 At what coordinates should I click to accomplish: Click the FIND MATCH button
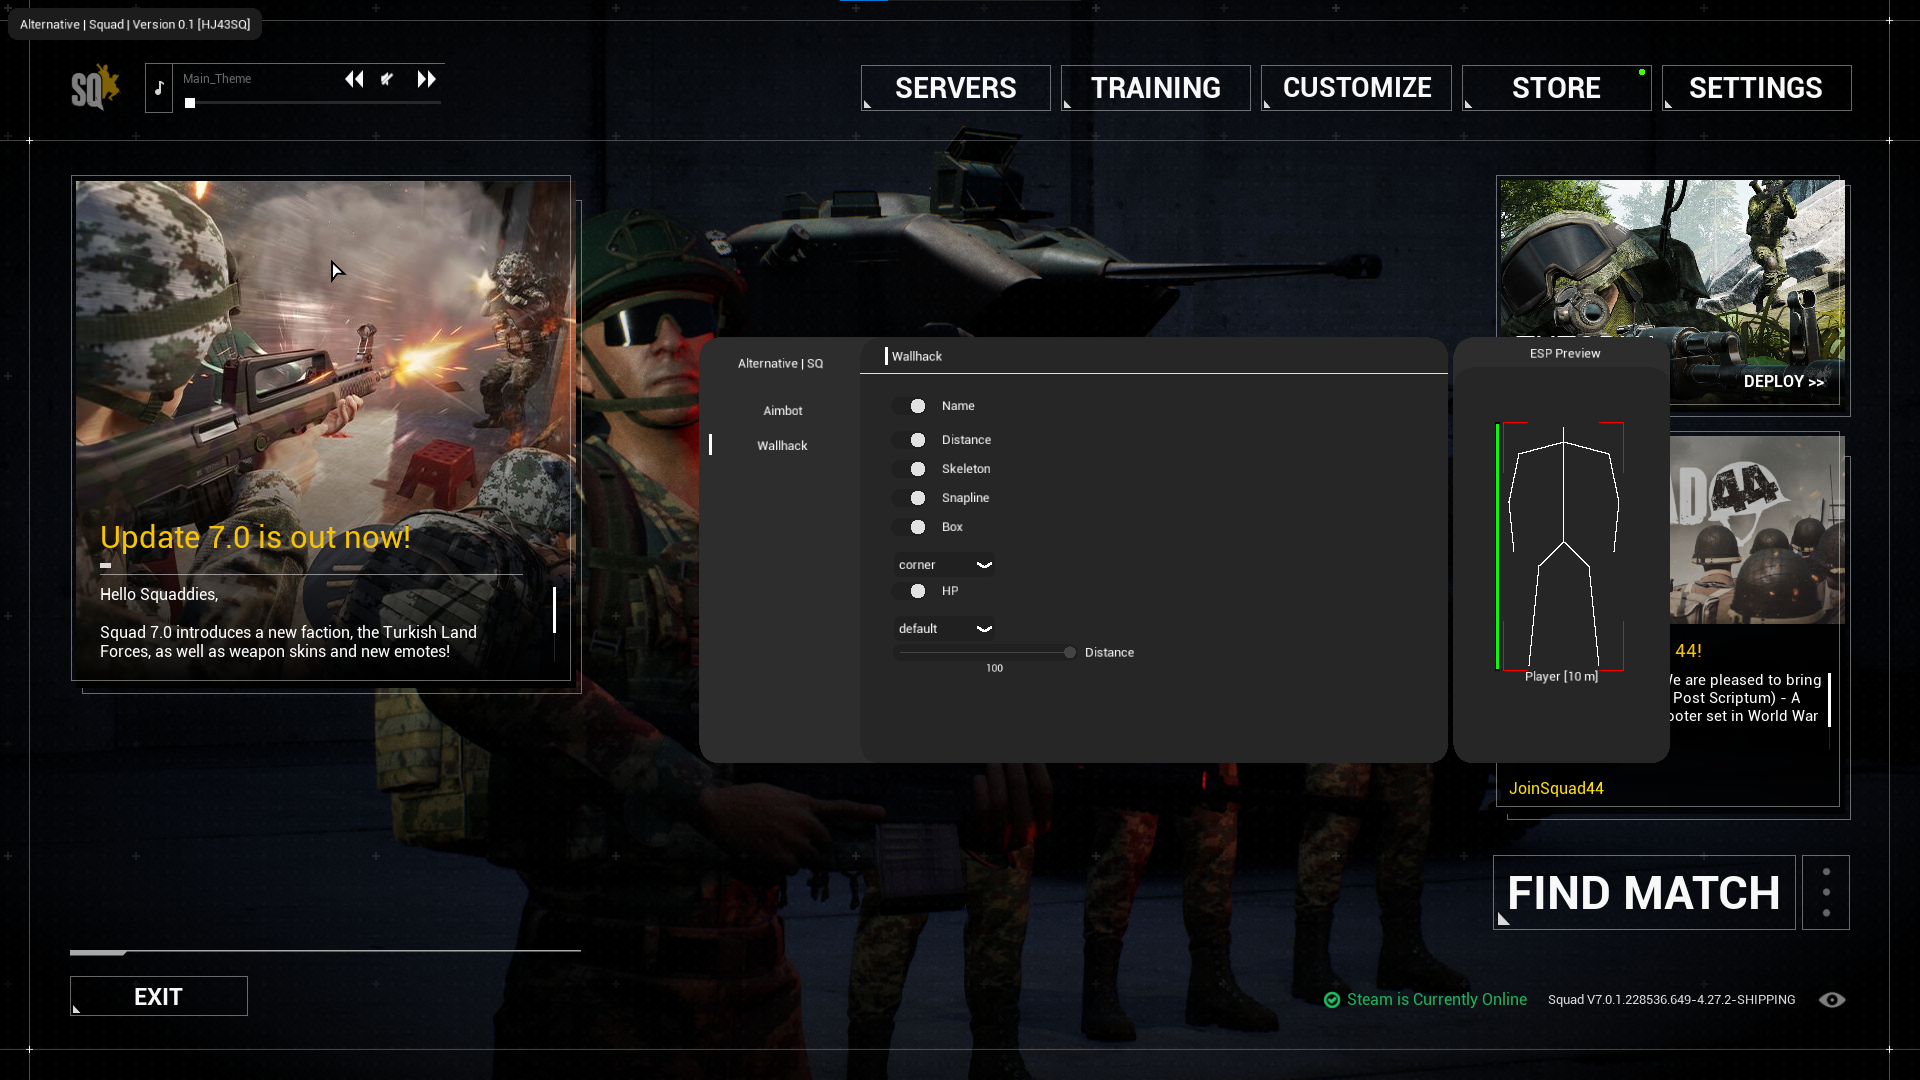coord(1644,894)
